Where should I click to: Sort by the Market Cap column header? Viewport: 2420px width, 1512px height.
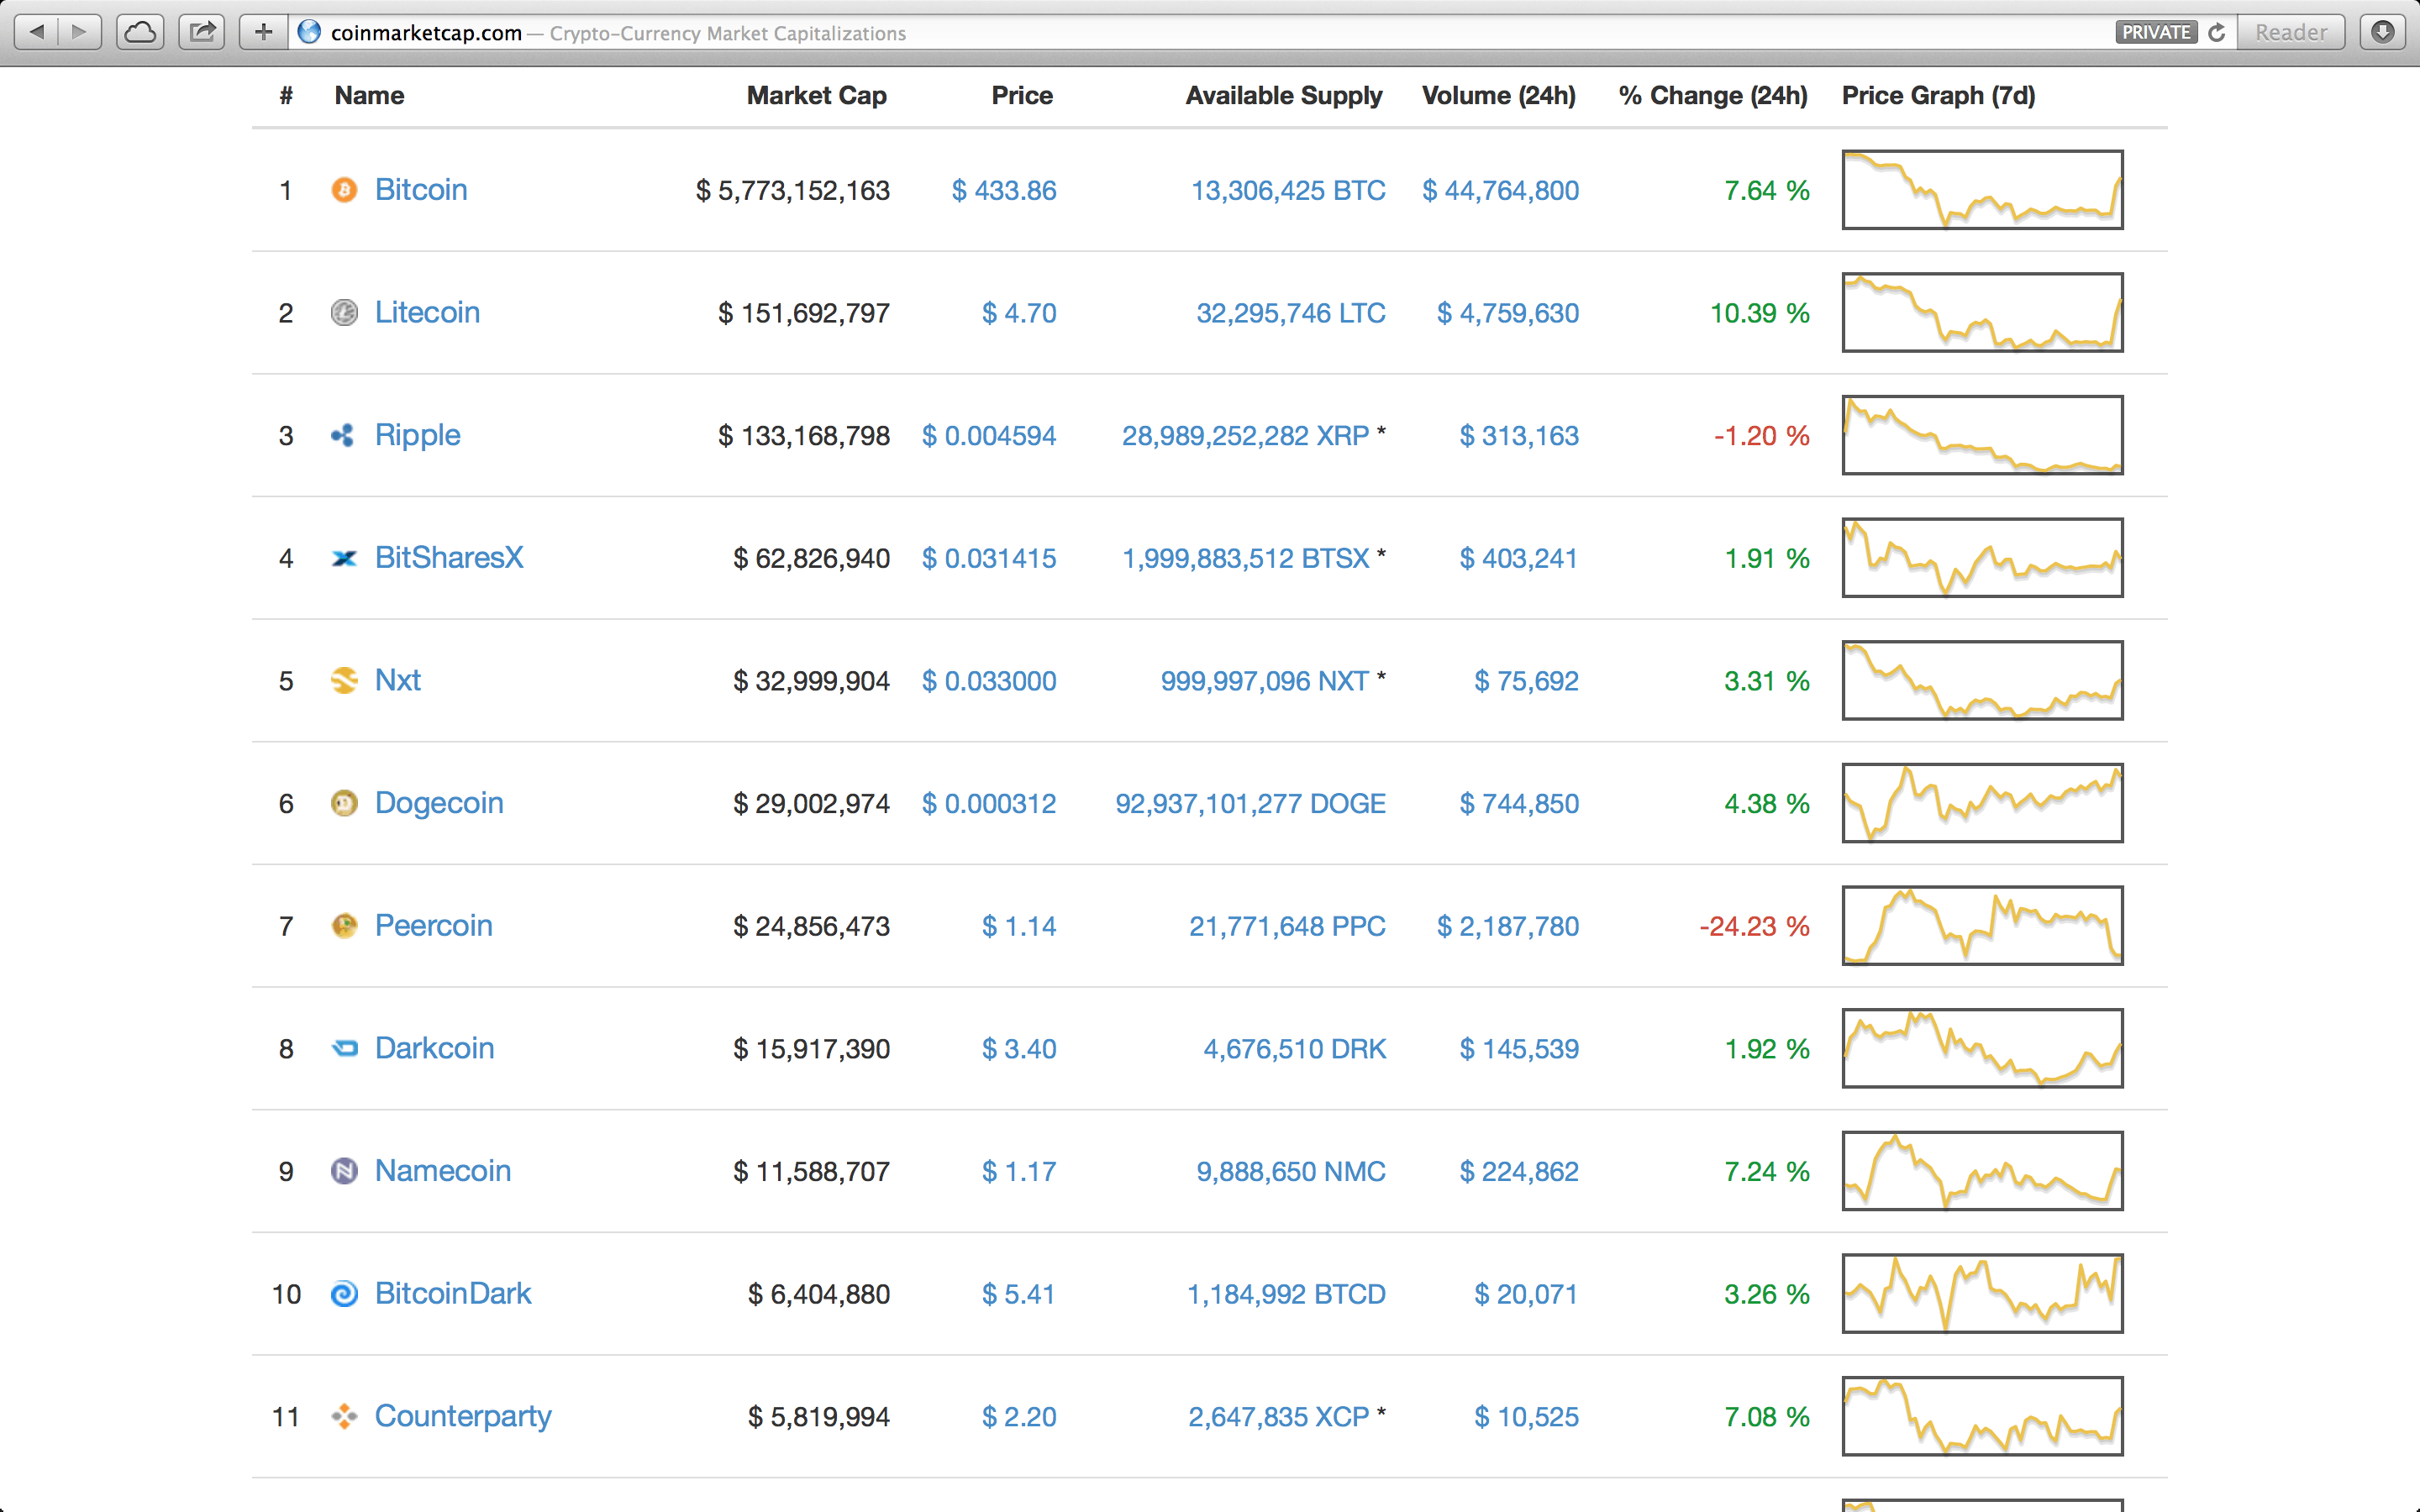pos(817,96)
